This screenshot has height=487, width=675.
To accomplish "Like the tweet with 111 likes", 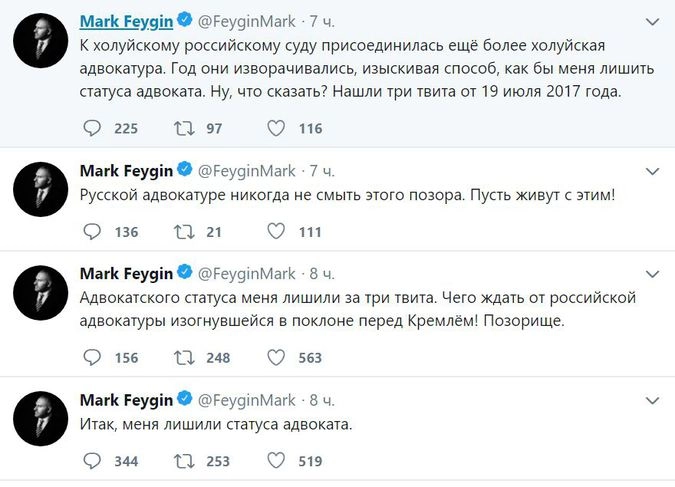I will point(276,232).
